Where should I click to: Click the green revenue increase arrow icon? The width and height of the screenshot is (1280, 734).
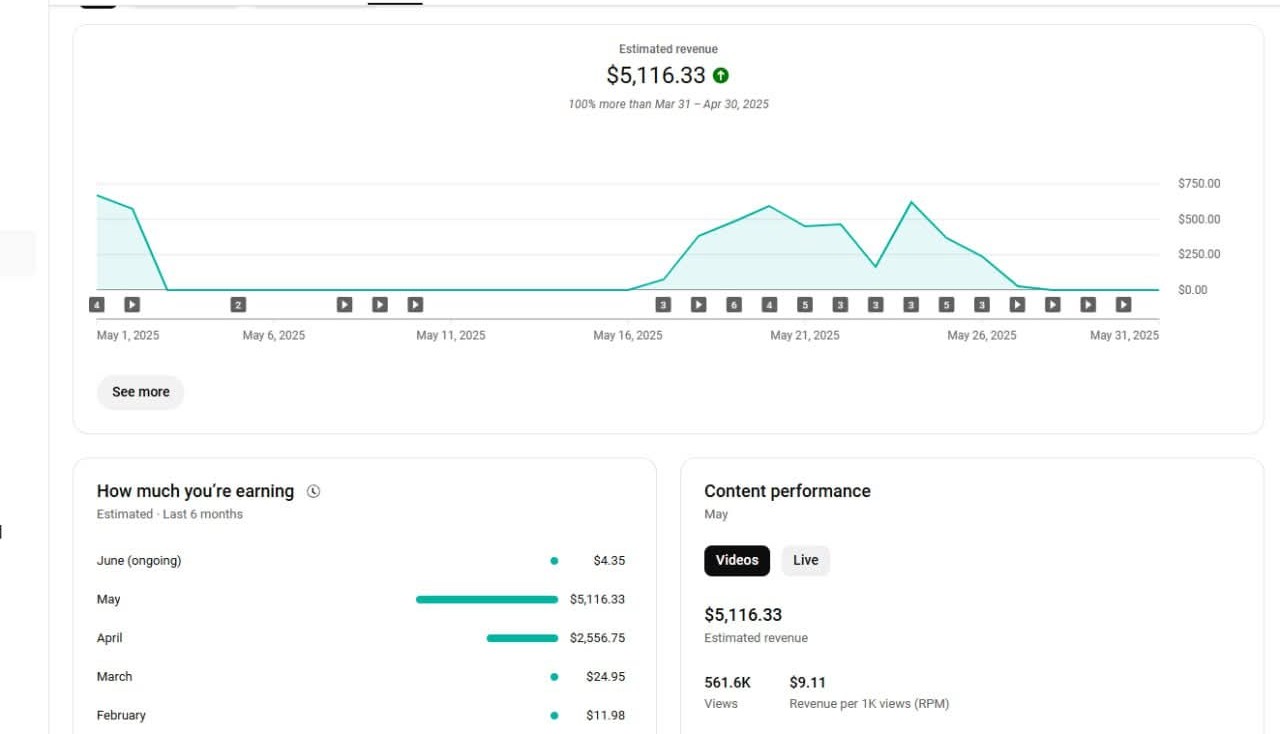pyautogui.click(x=722, y=75)
